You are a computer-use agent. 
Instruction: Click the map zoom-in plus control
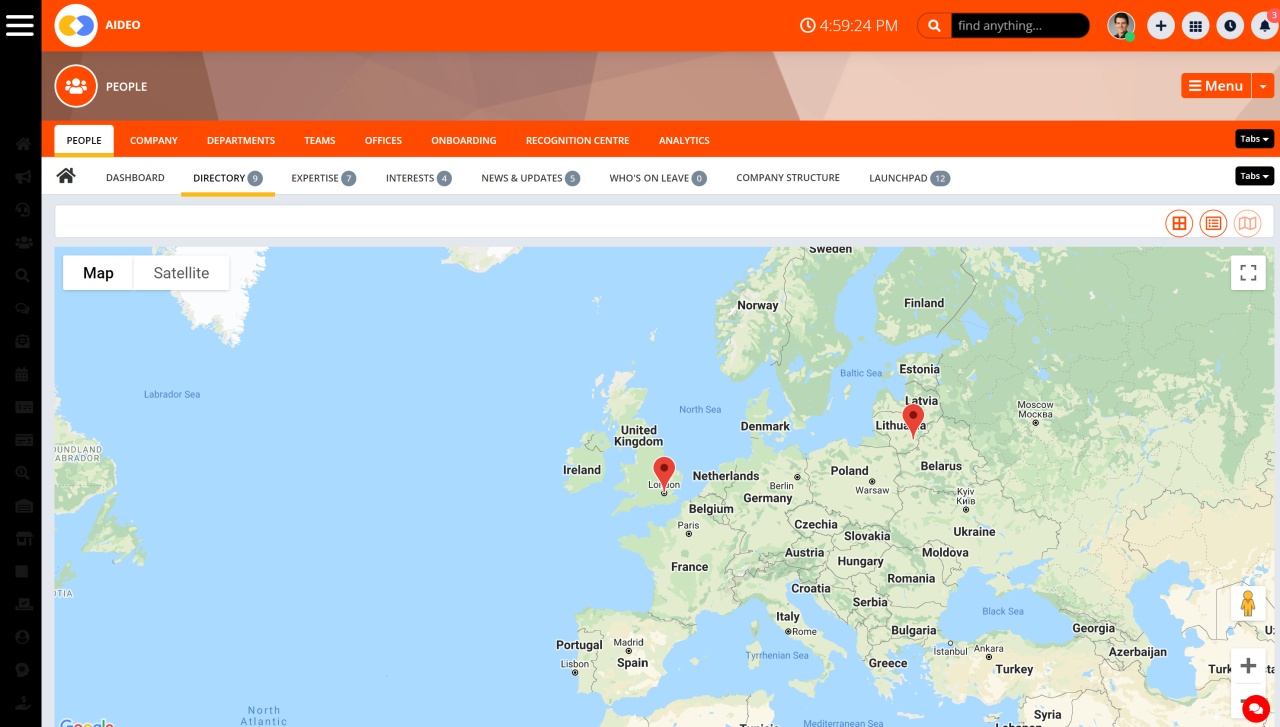pyautogui.click(x=1248, y=664)
